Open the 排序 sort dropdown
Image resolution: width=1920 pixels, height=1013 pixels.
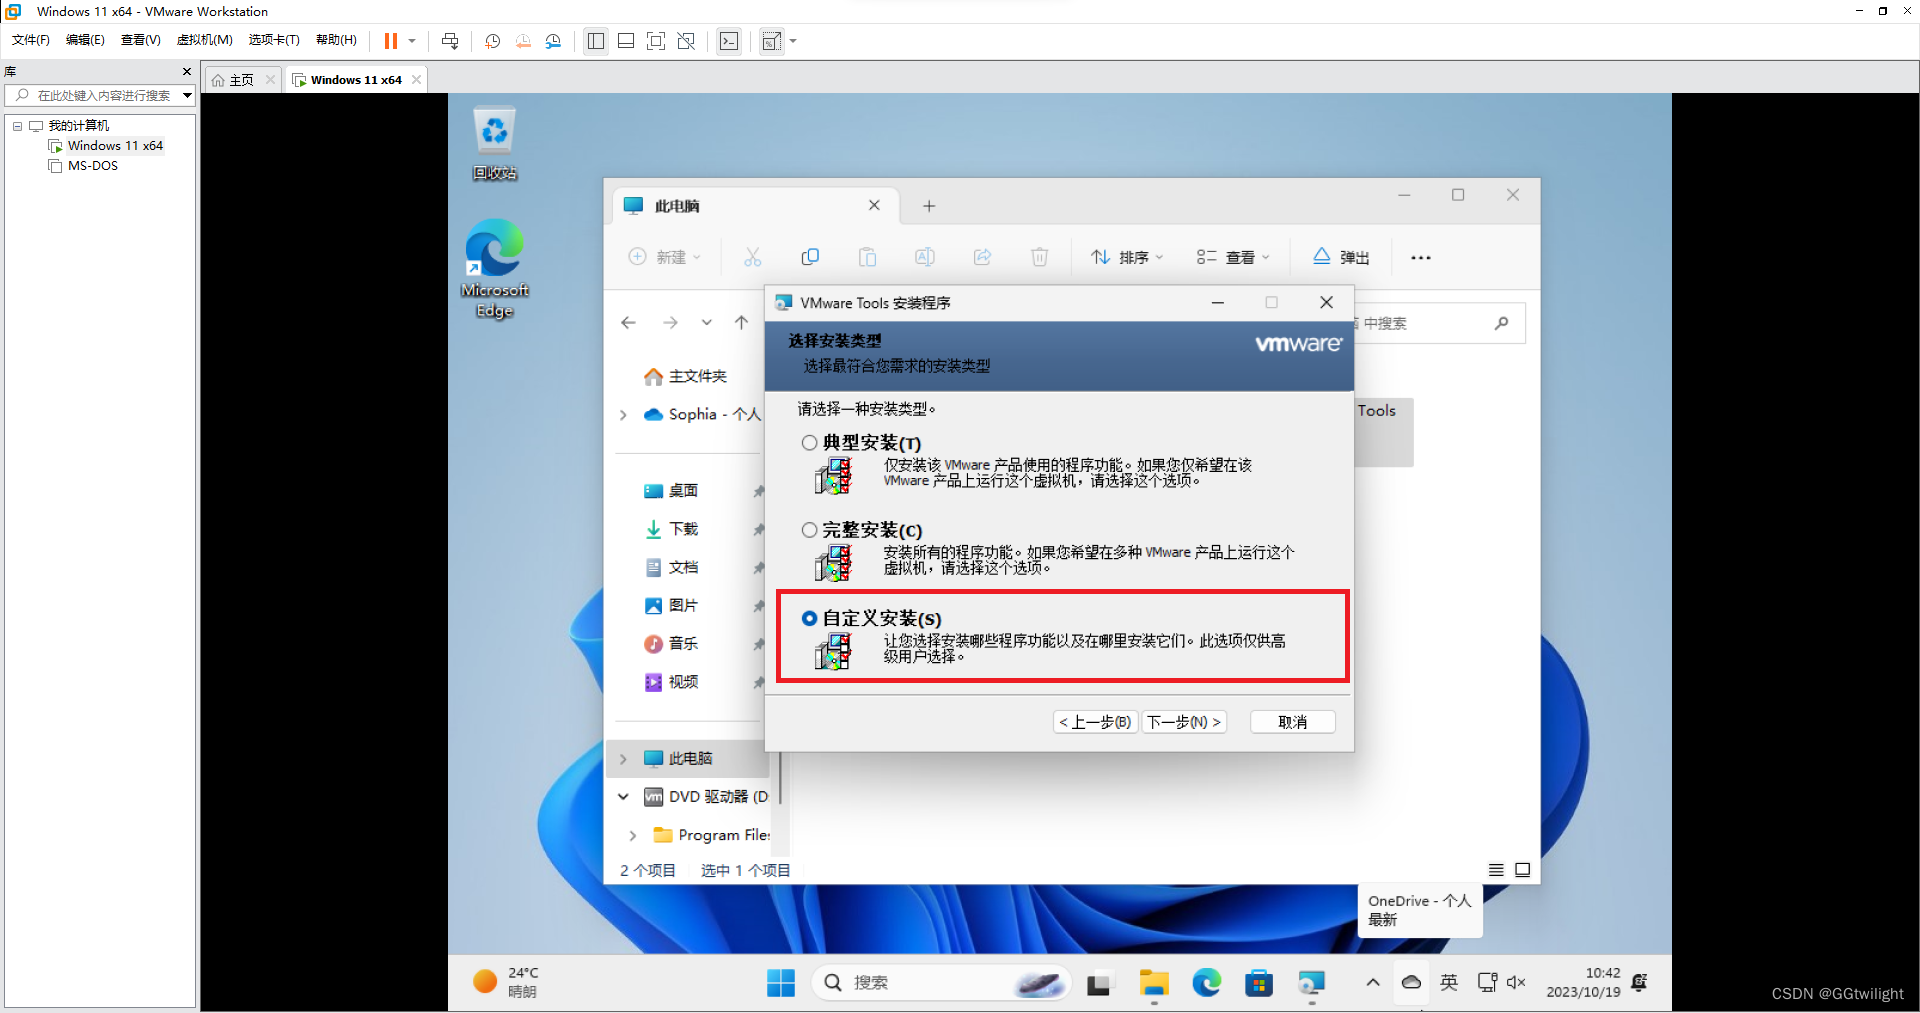1127,257
